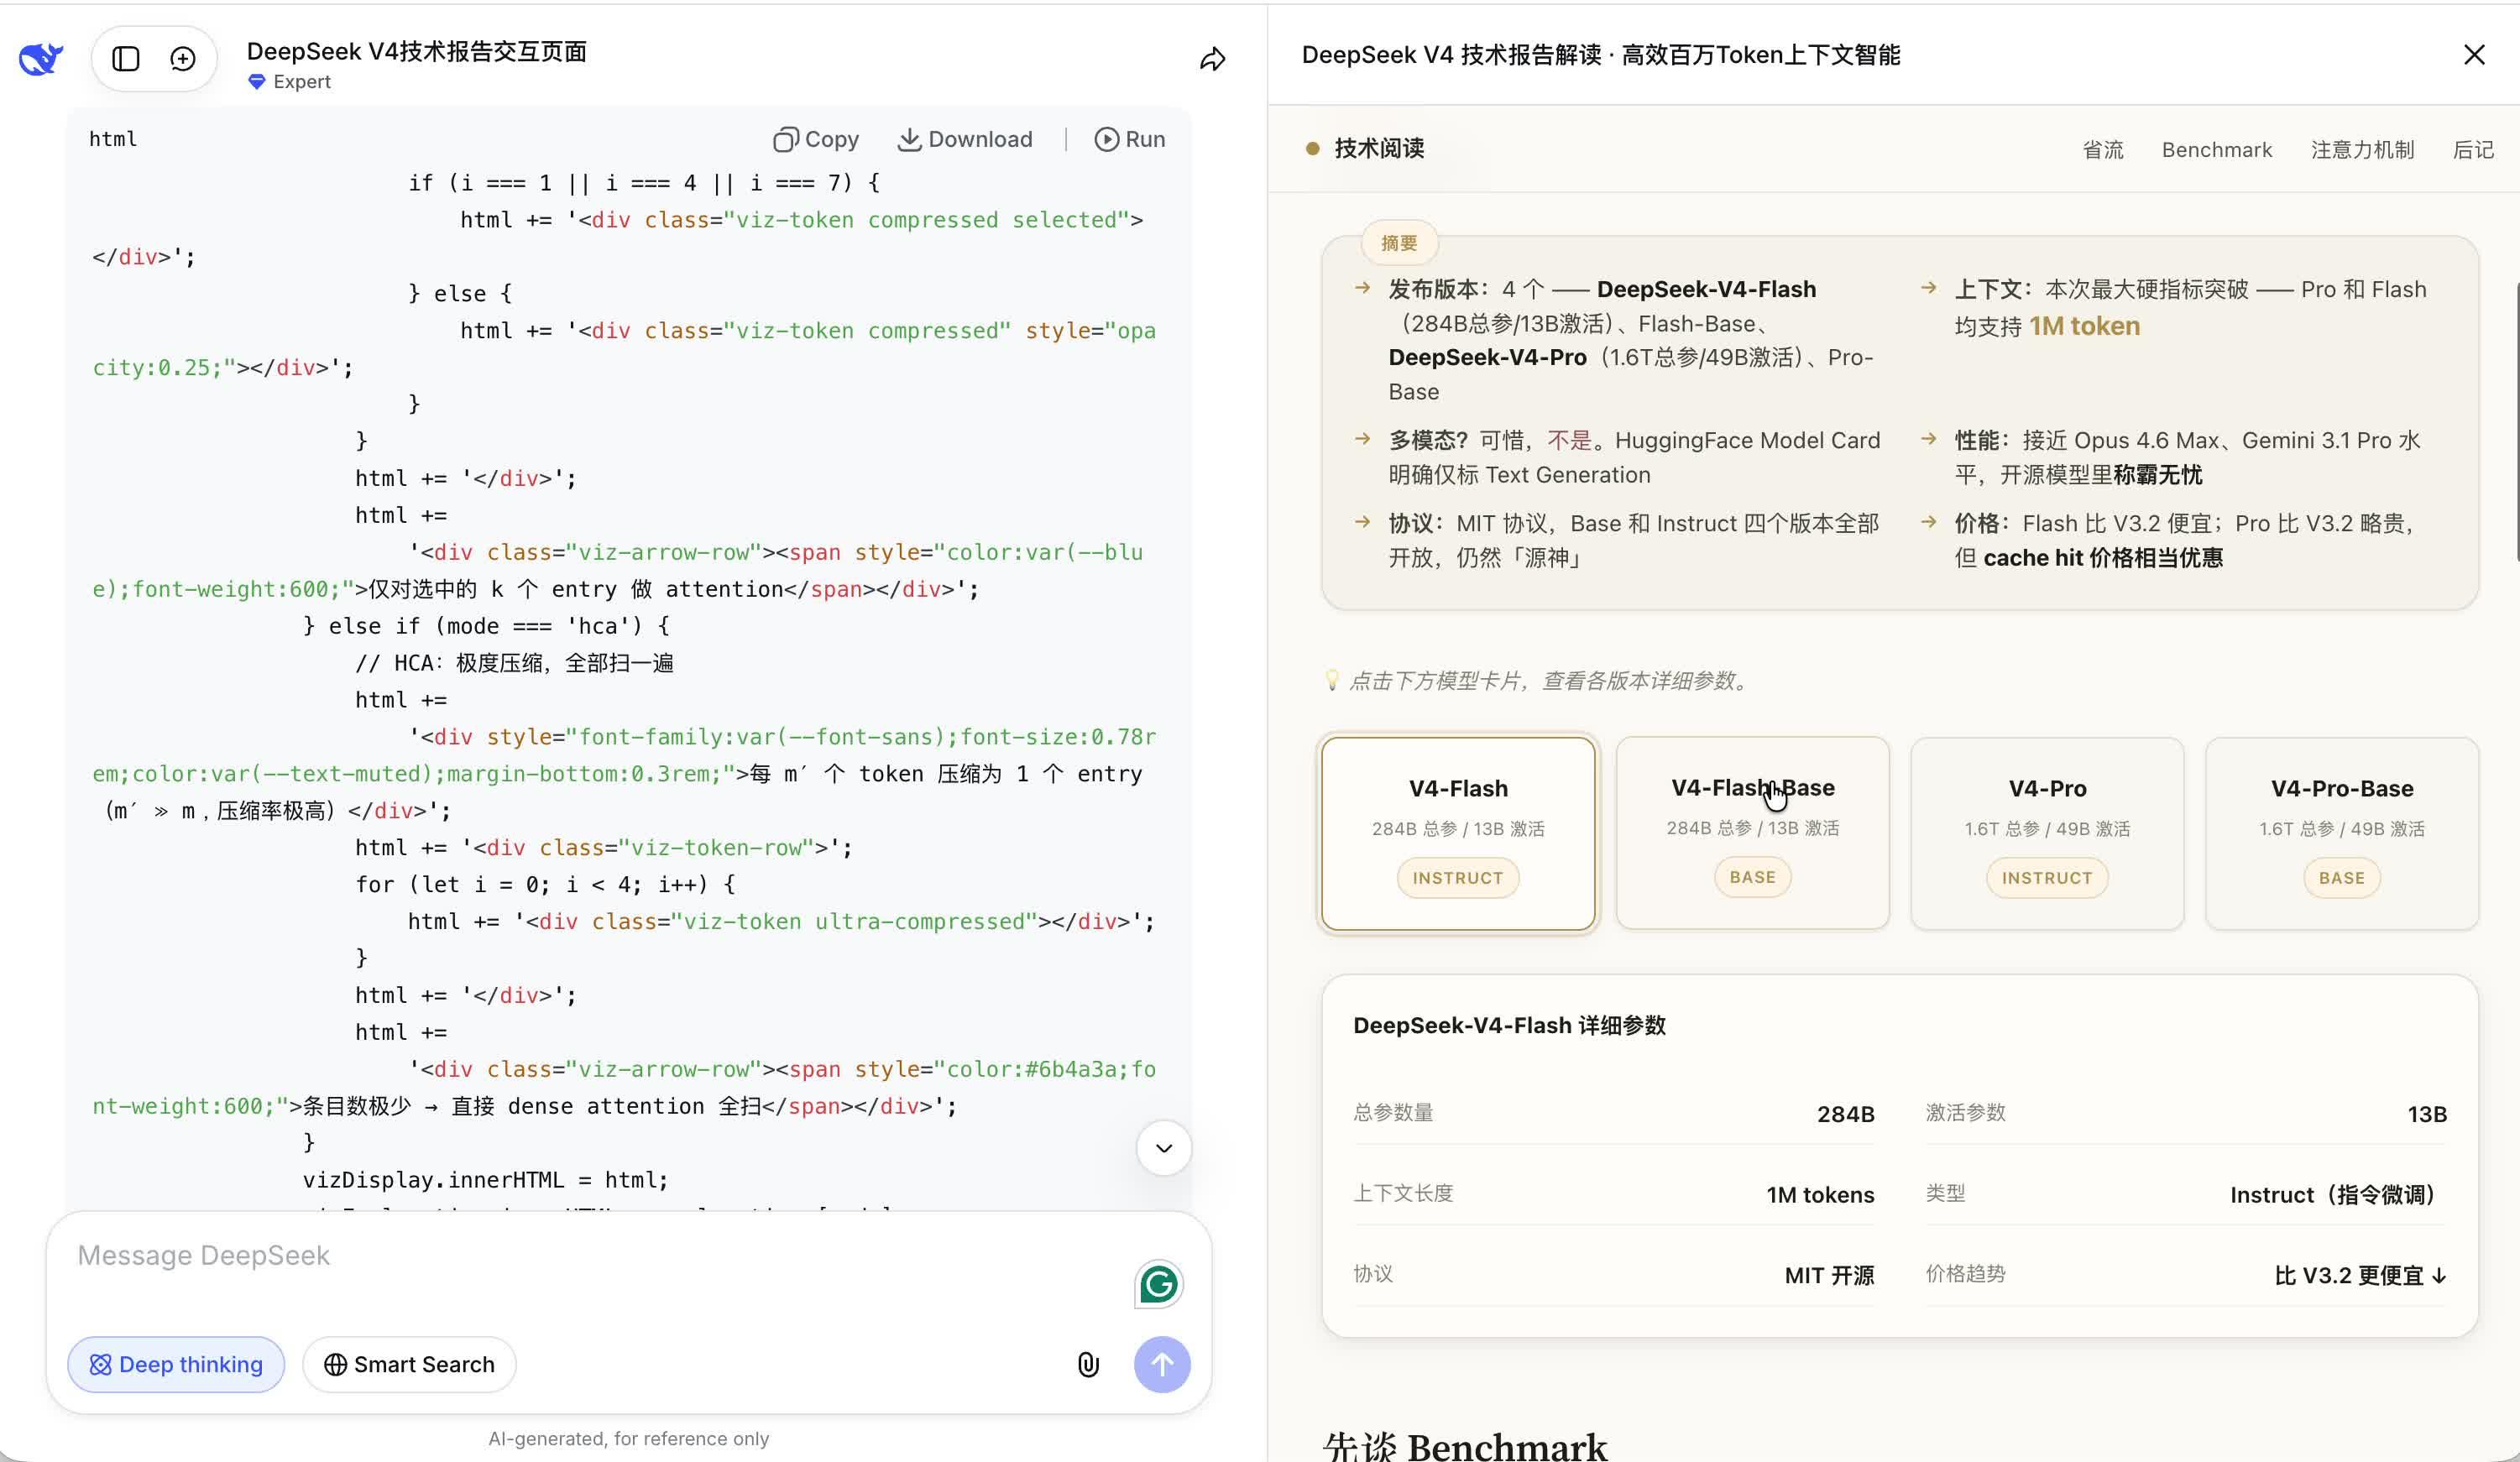Share this conversation via arrow icon
Image resolution: width=2520 pixels, height=1462 pixels.
tap(1213, 59)
